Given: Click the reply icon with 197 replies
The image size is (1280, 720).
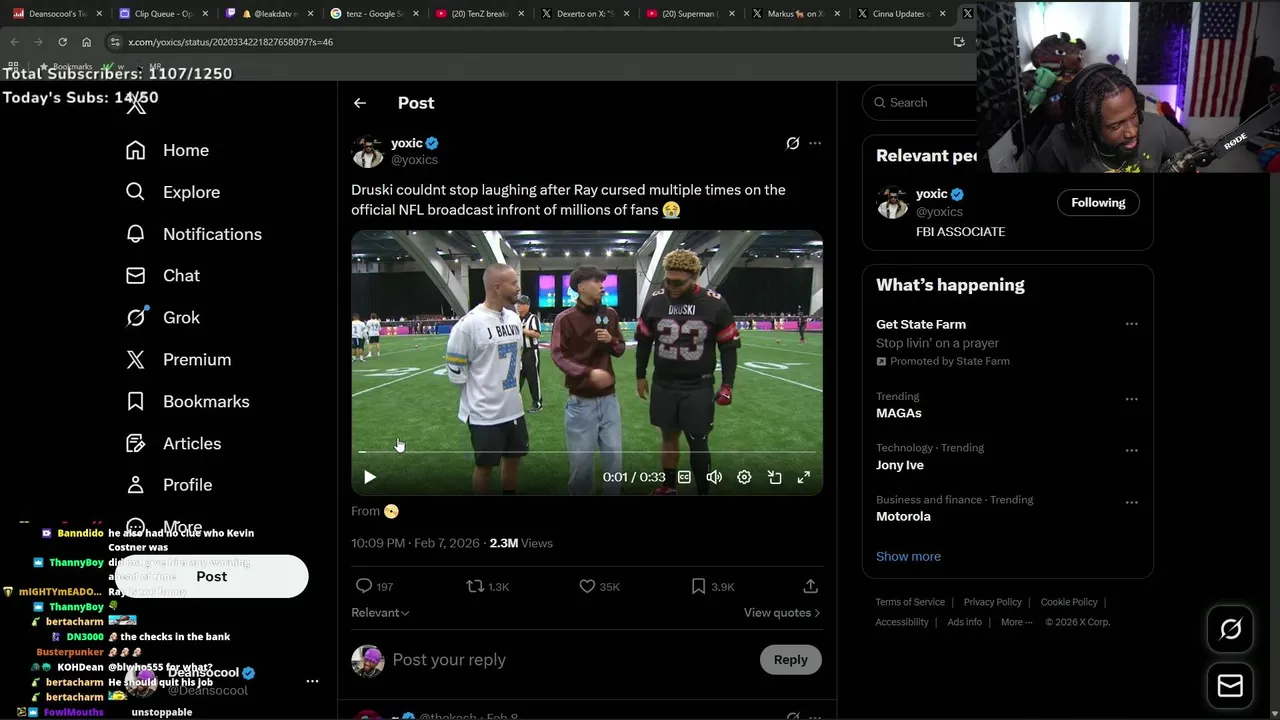Looking at the screenshot, I should coord(364,586).
